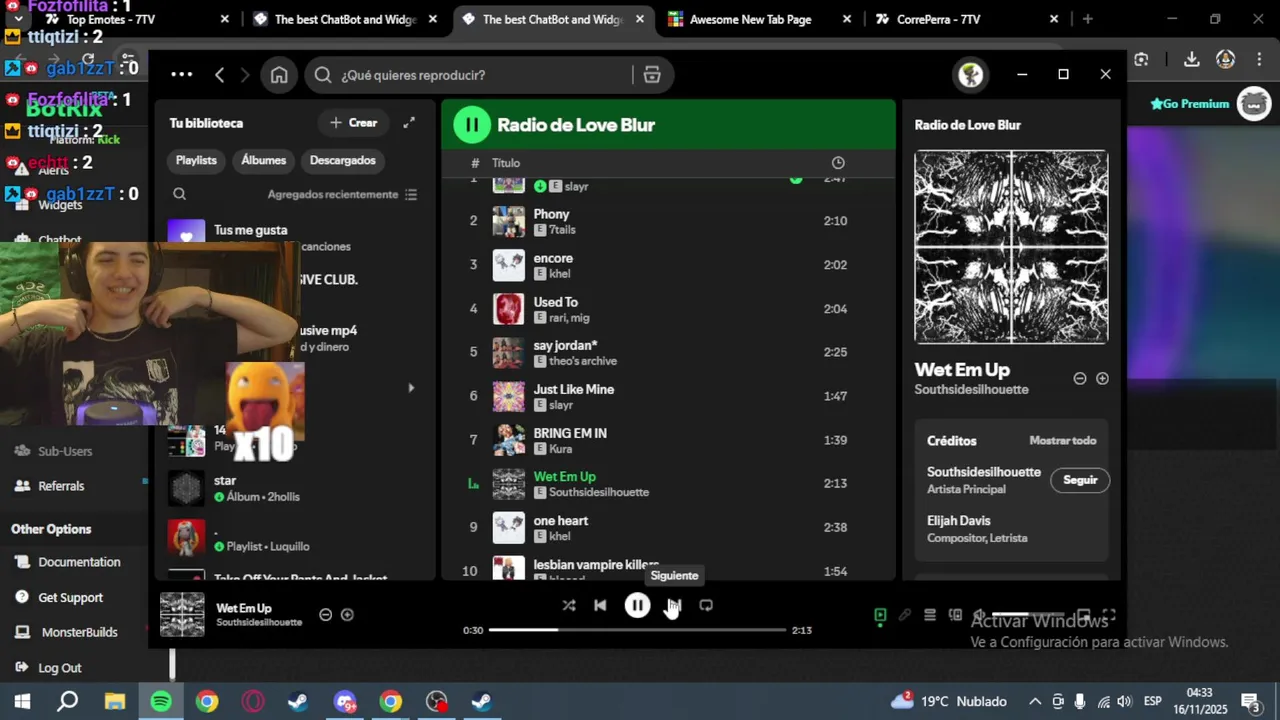This screenshot has height=720, width=1280.
Task: Pause Radio de Love Blur with the green header button
Action: [471, 125]
